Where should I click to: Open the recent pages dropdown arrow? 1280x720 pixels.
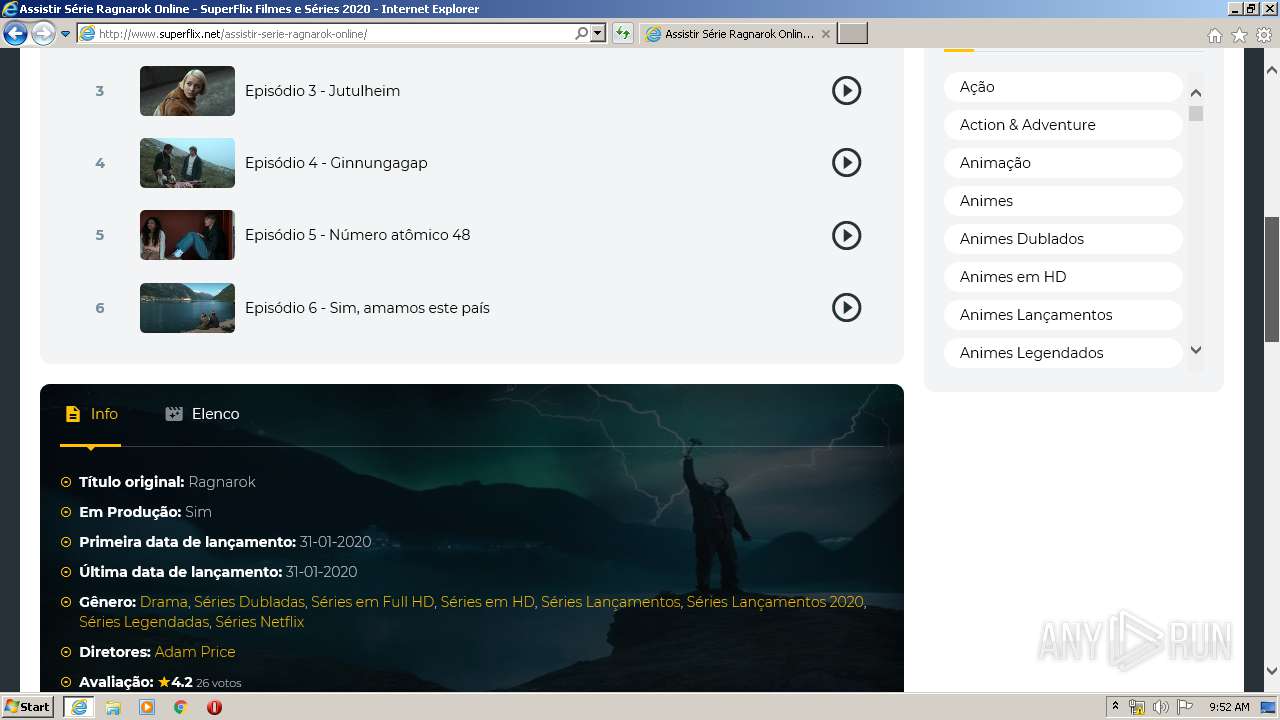point(66,34)
